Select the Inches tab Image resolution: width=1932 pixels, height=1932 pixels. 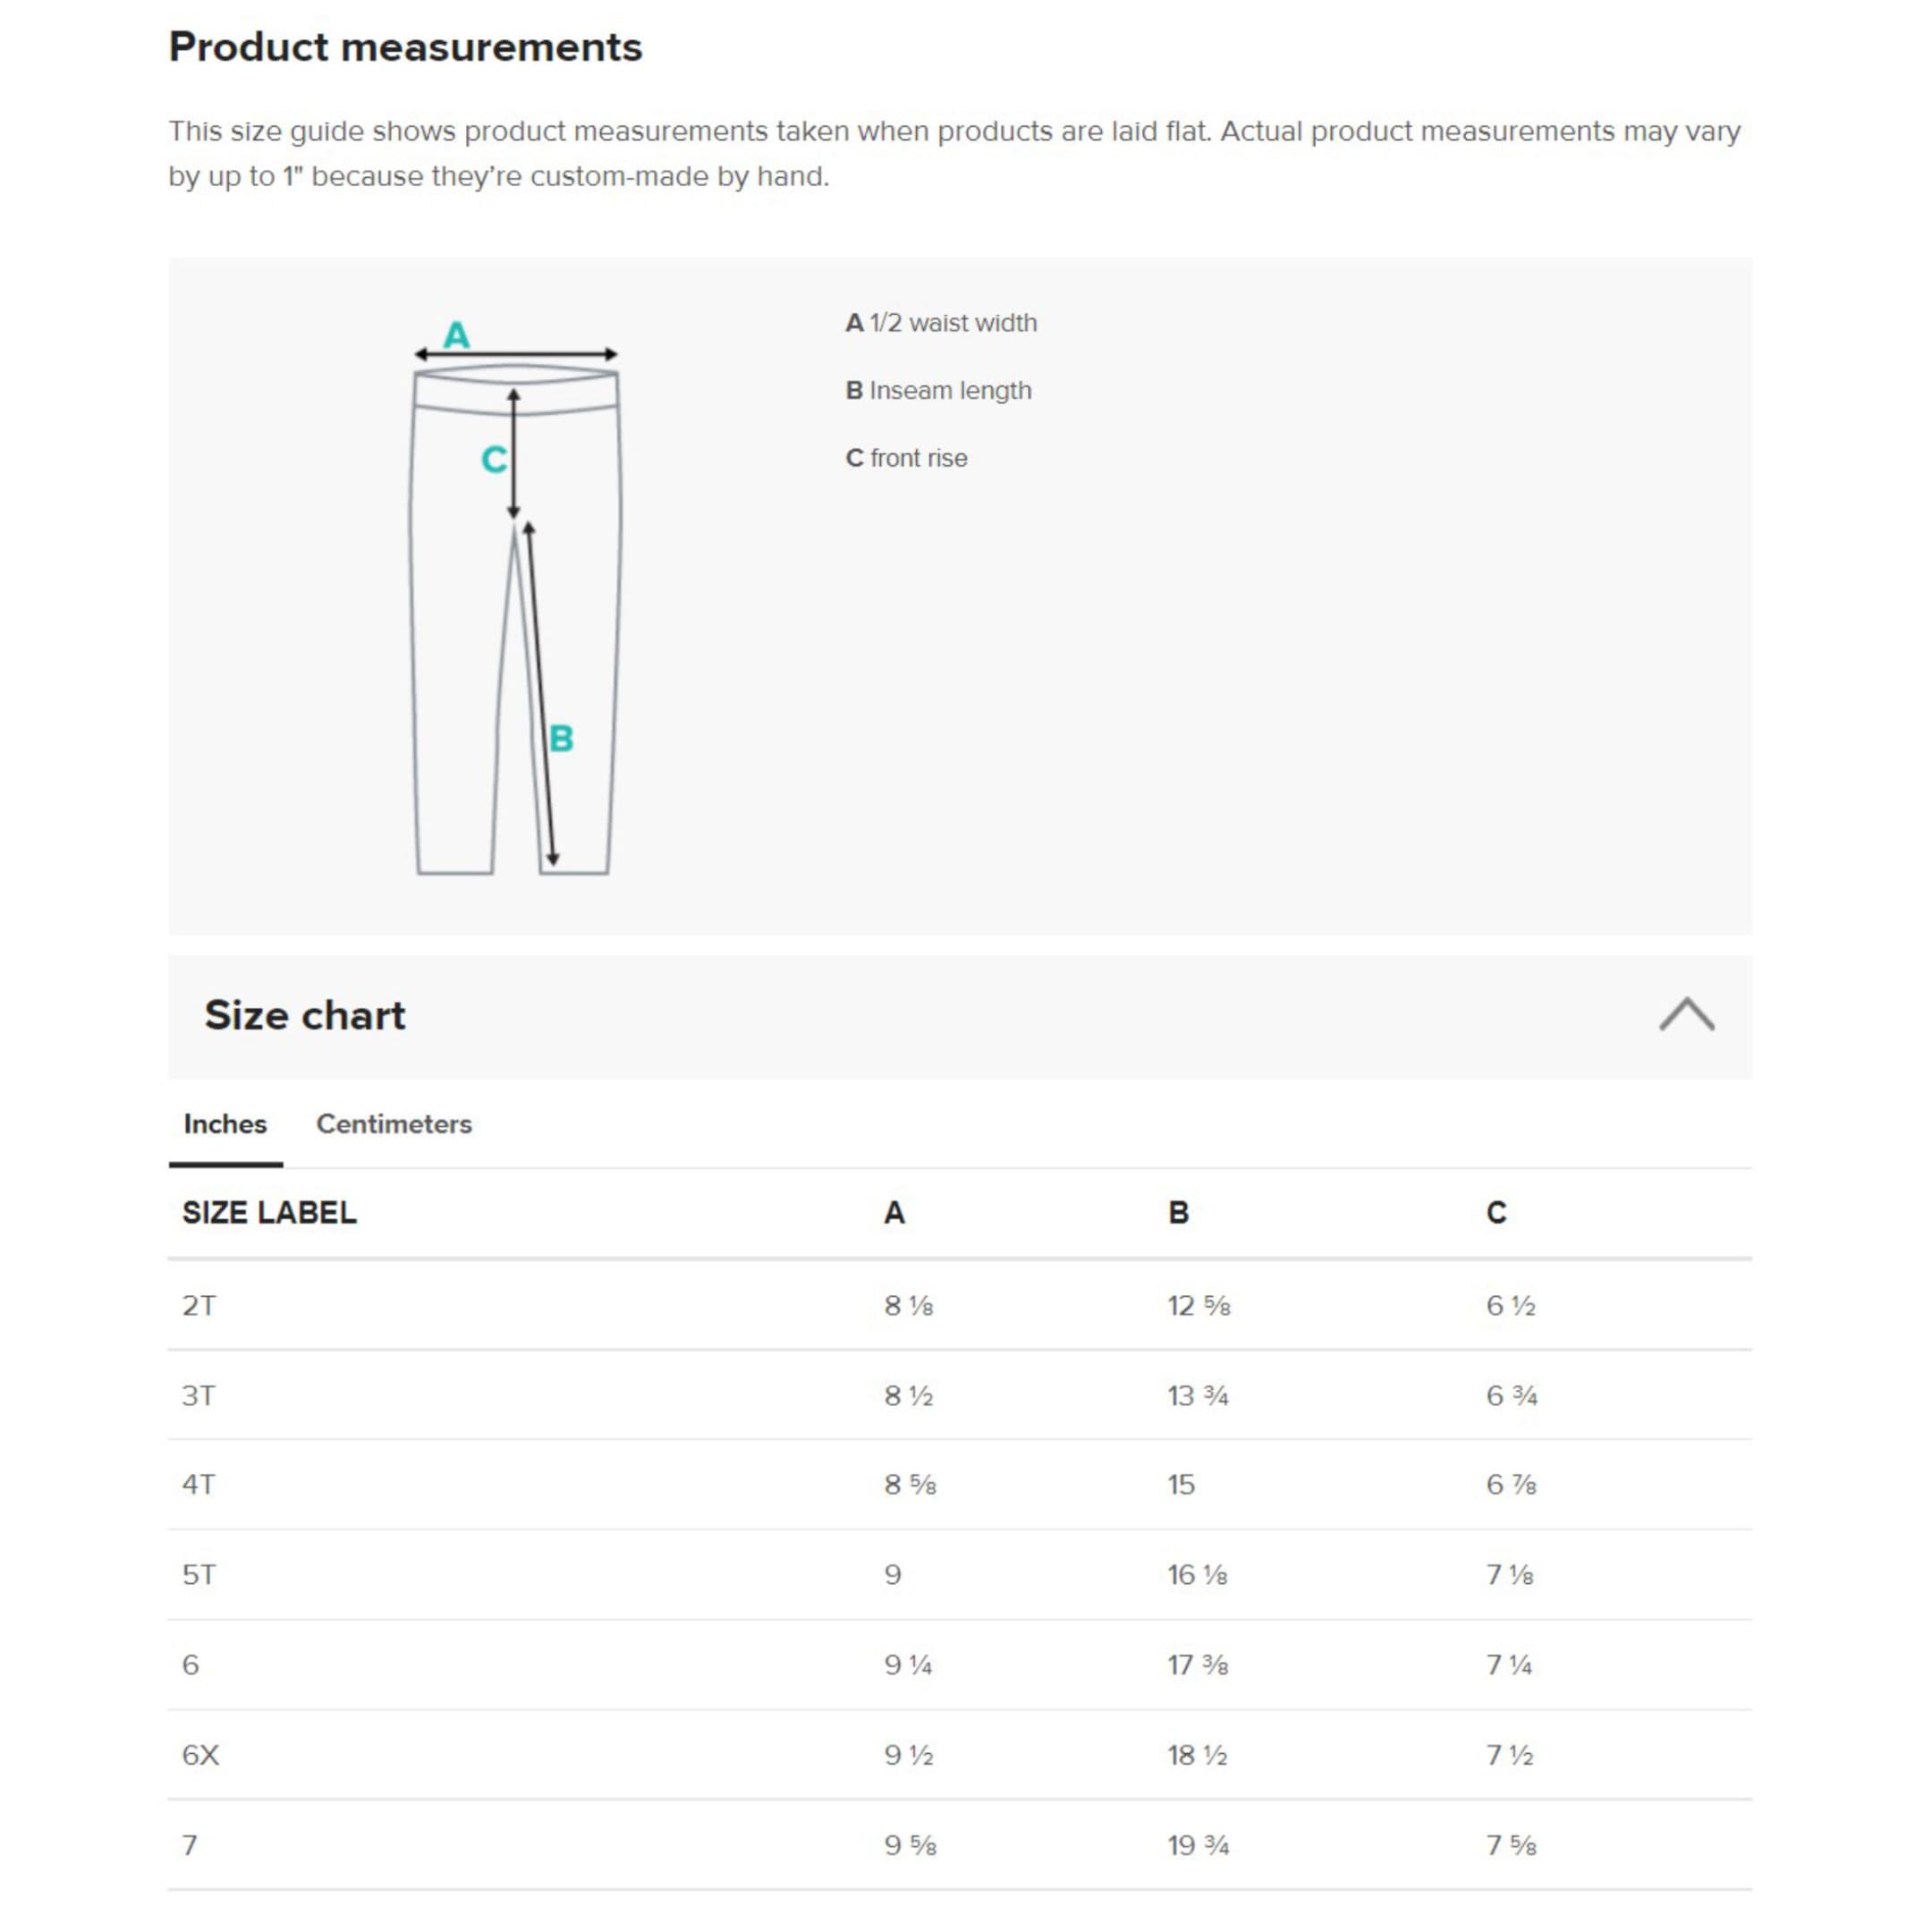point(225,1124)
